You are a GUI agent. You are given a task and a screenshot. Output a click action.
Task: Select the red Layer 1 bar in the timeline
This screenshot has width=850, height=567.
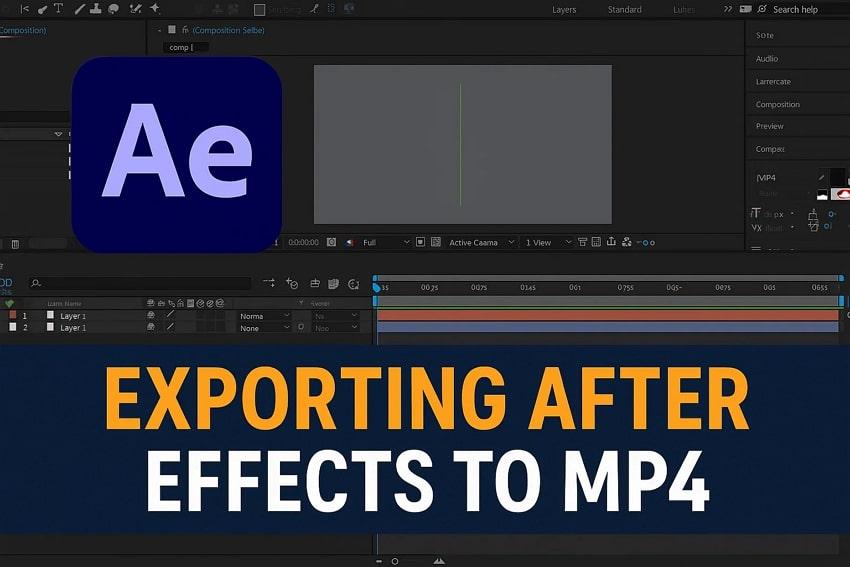click(x=608, y=315)
